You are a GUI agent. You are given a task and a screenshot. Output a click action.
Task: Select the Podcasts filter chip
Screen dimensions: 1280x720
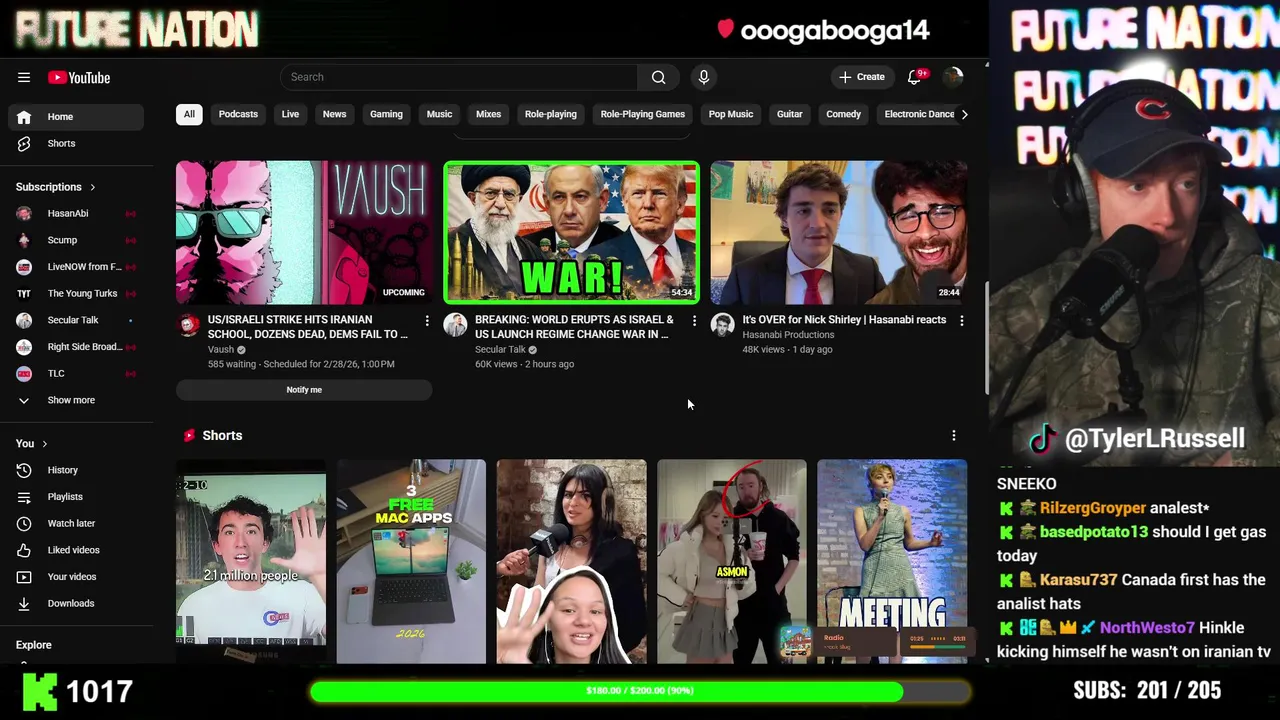tap(238, 114)
